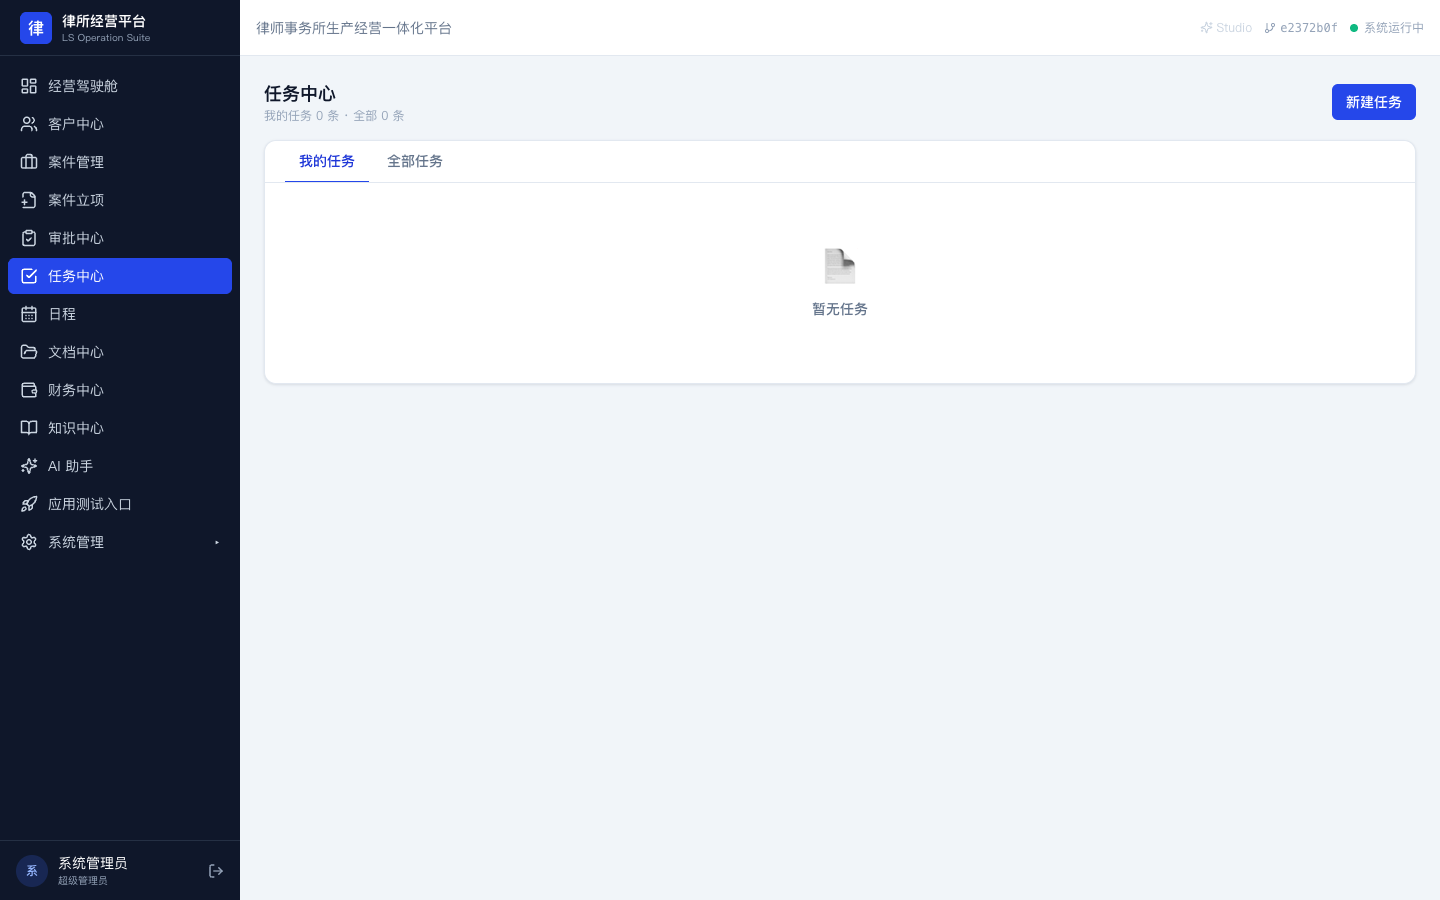
Task: Click the 律师事务所生产经营一体化平台 header text
Action: pyautogui.click(x=354, y=28)
